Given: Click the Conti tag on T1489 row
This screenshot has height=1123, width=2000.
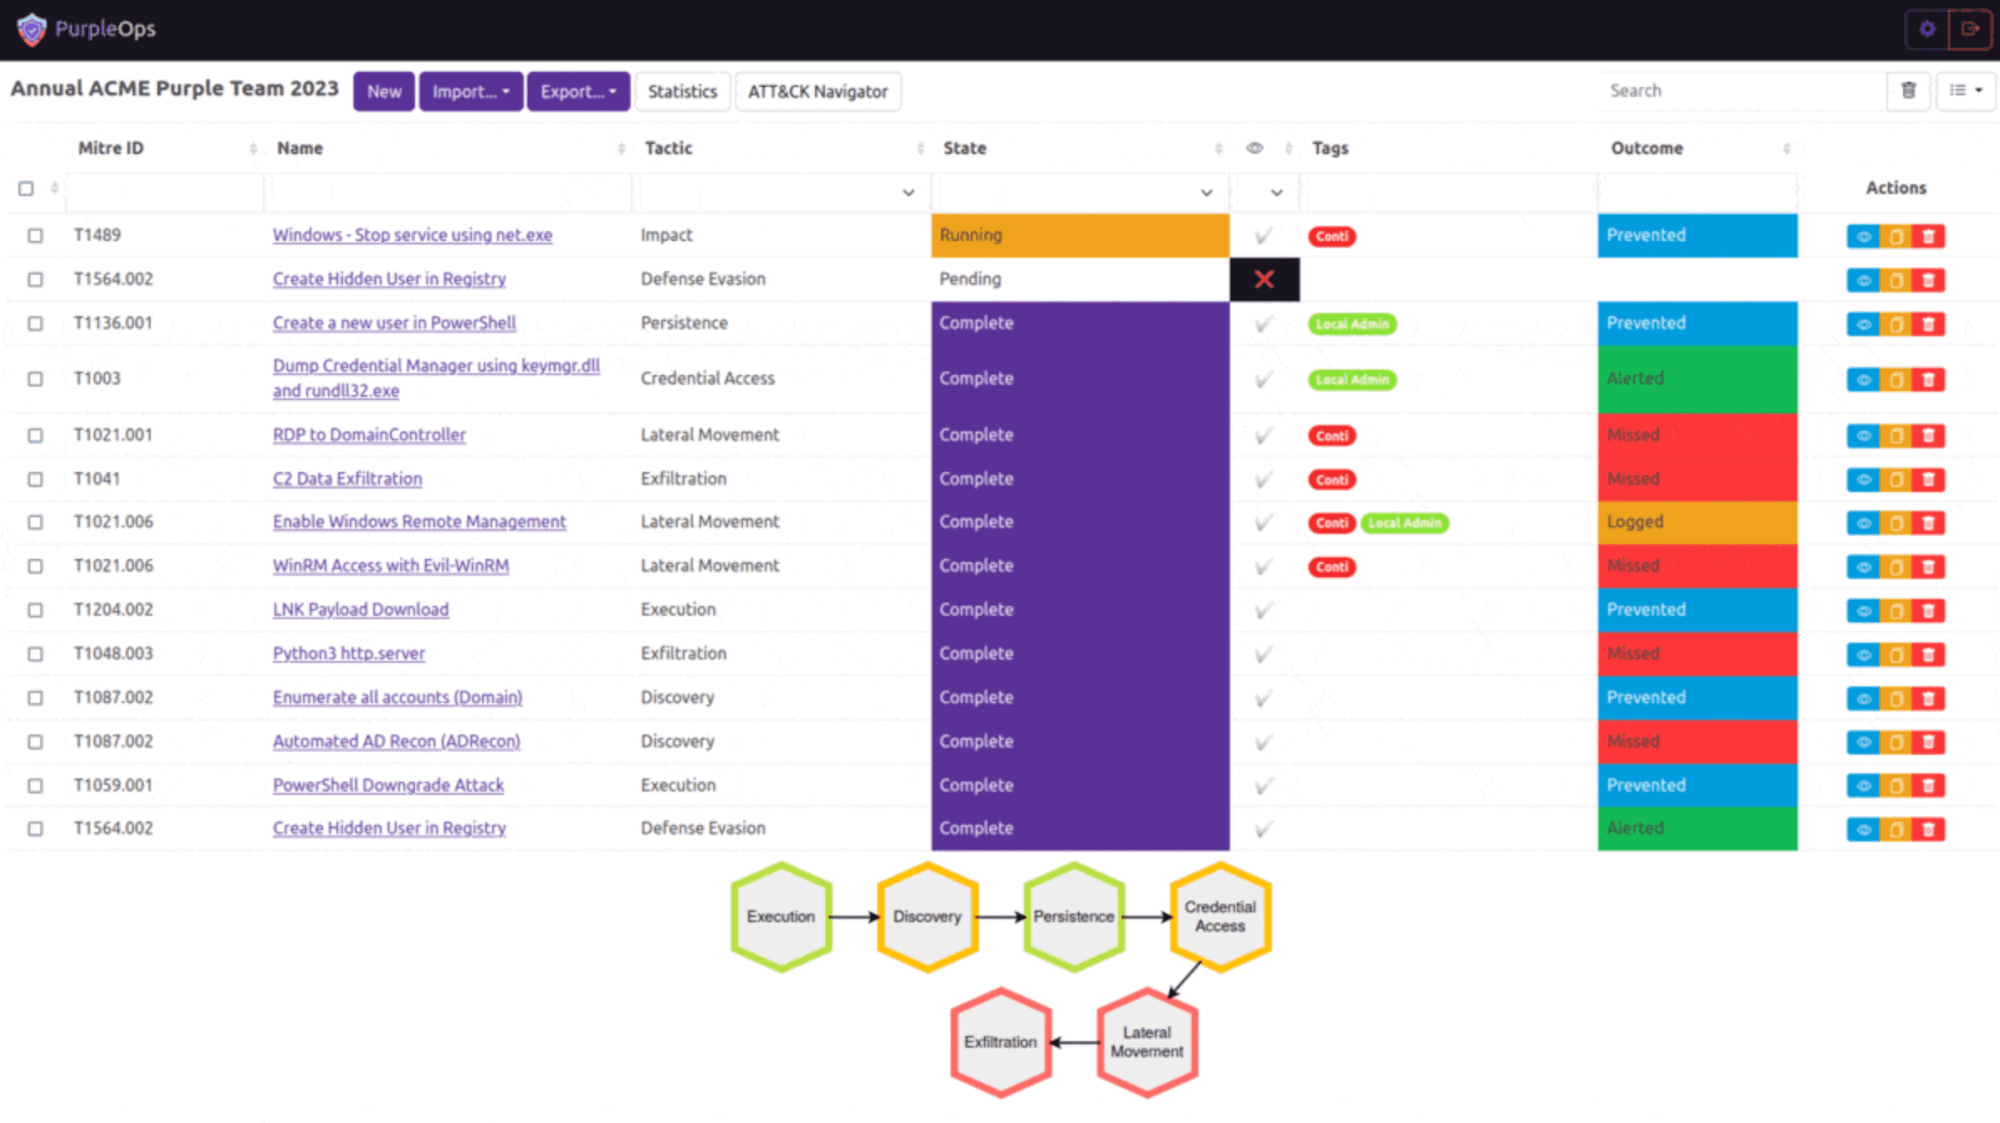Looking at the screenshot, I should click(1332, 237).
